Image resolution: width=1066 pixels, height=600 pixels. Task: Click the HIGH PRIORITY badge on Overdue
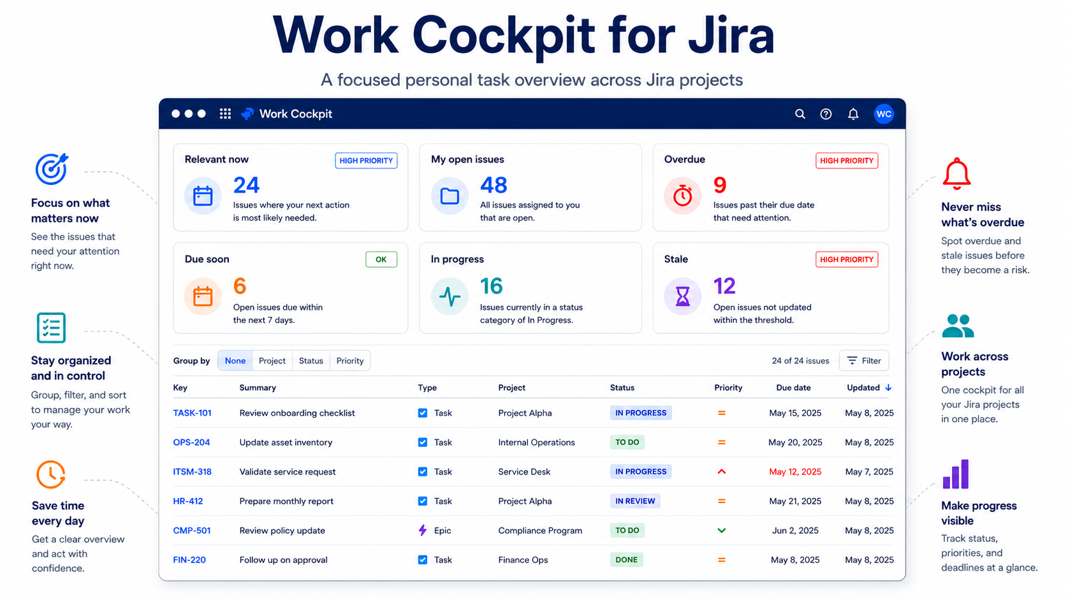tap(846, 160)
